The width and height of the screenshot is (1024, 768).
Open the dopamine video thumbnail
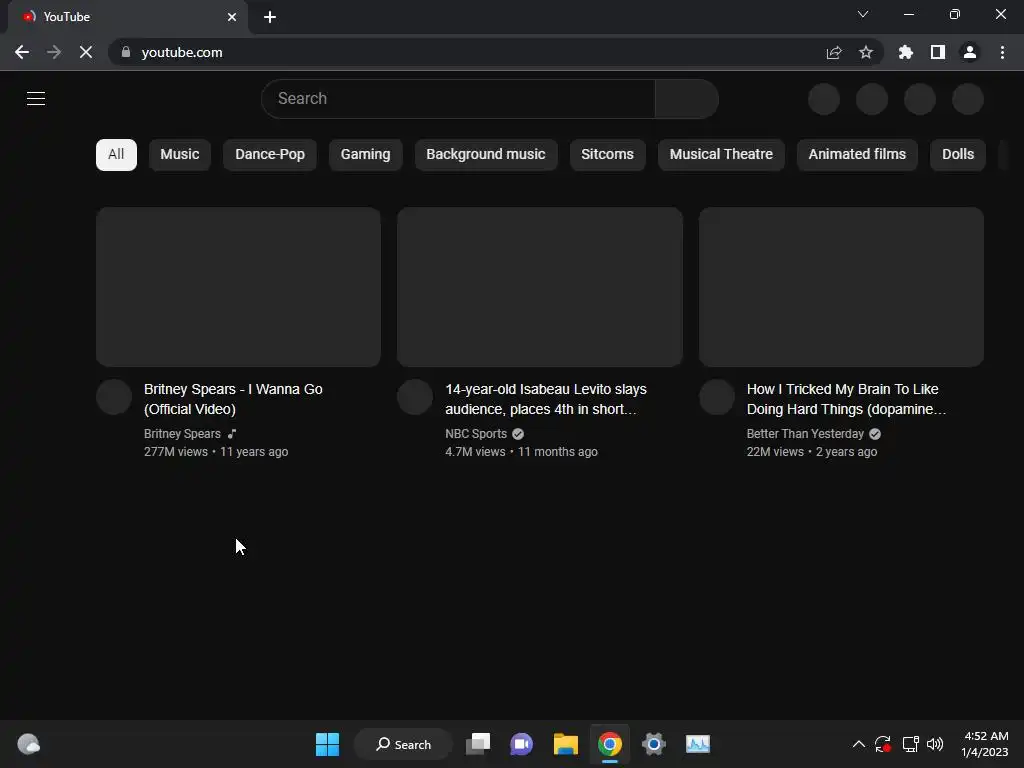(x=841, y=287)
